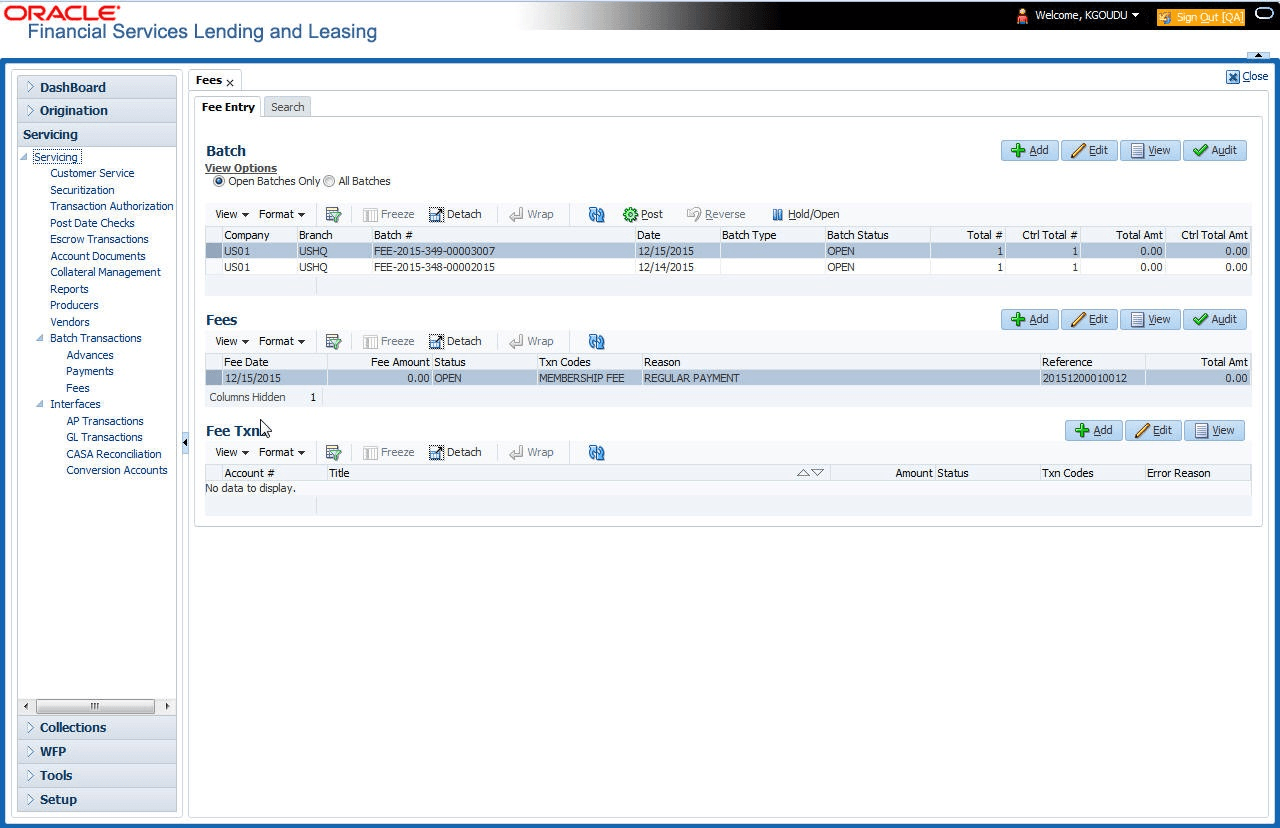Image resolution: width=1280 pixels, height=828 pixels.
Task: Click the navigation pane horizontal scrollbar
Action: (x=96, y=705)
